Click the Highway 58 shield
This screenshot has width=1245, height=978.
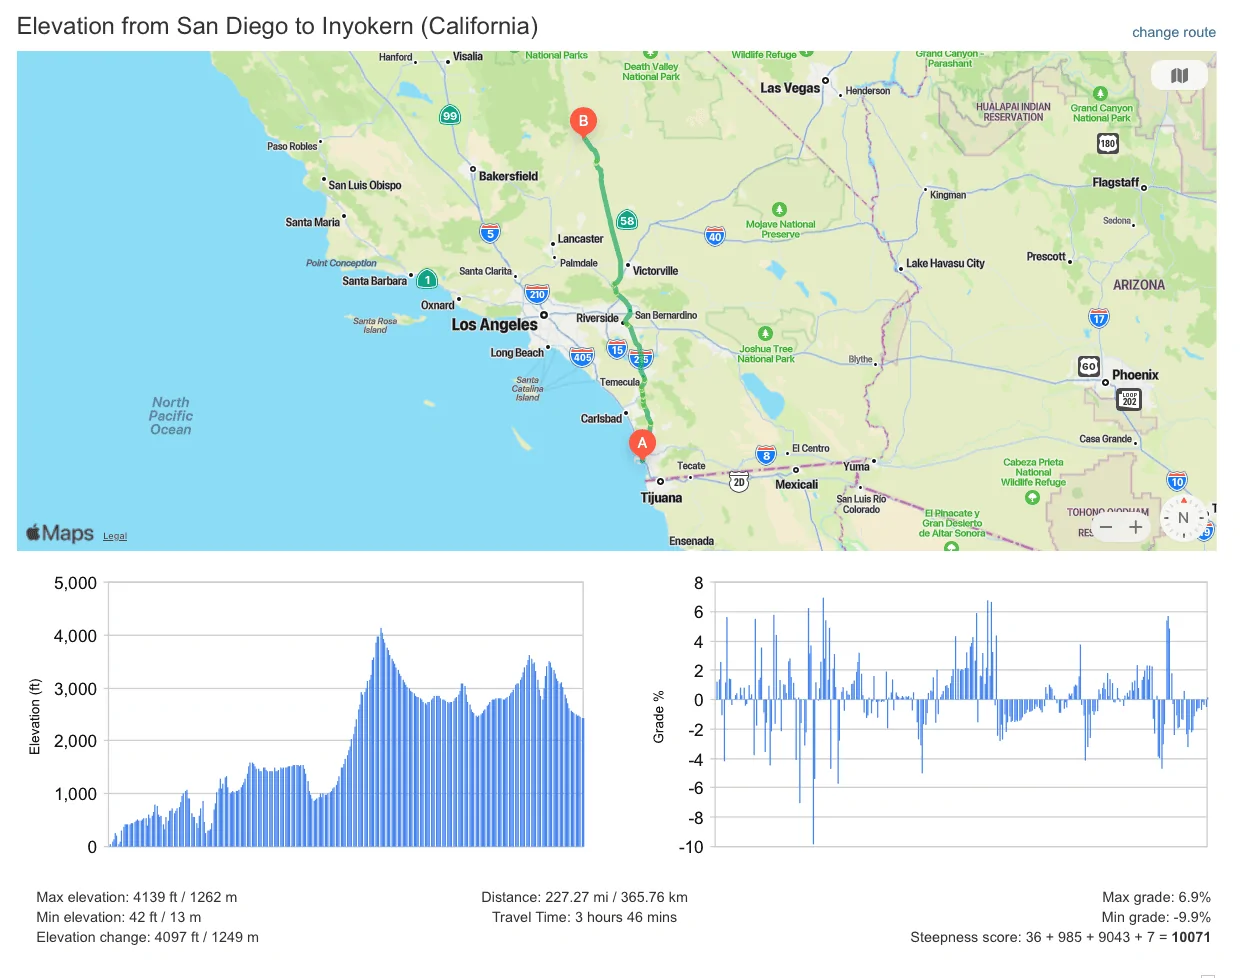(627, 221)
